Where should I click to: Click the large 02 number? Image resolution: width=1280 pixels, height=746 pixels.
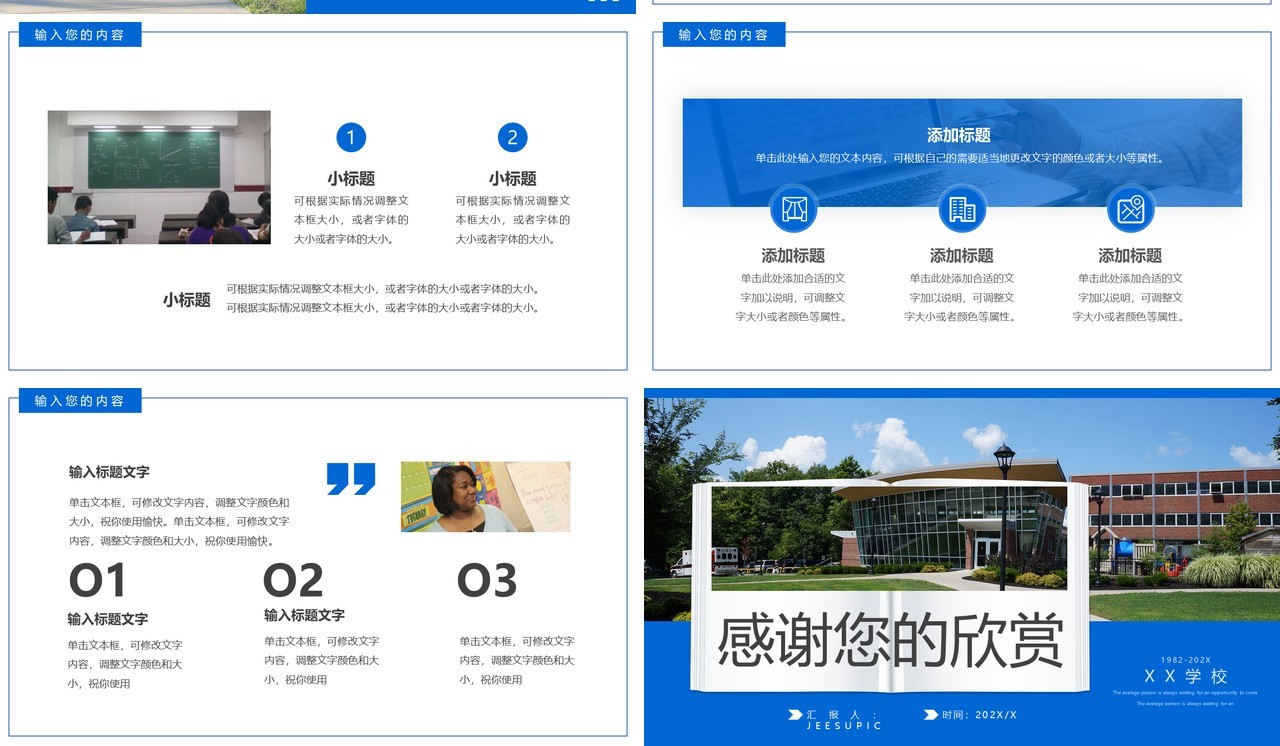point(293,581)
